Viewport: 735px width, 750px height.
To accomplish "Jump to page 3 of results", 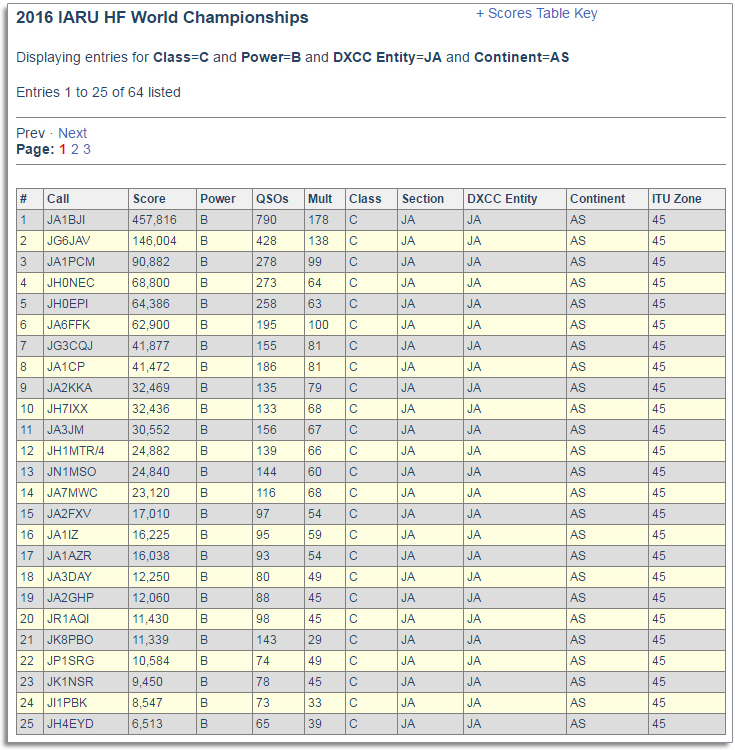I will tap(87, 149).
